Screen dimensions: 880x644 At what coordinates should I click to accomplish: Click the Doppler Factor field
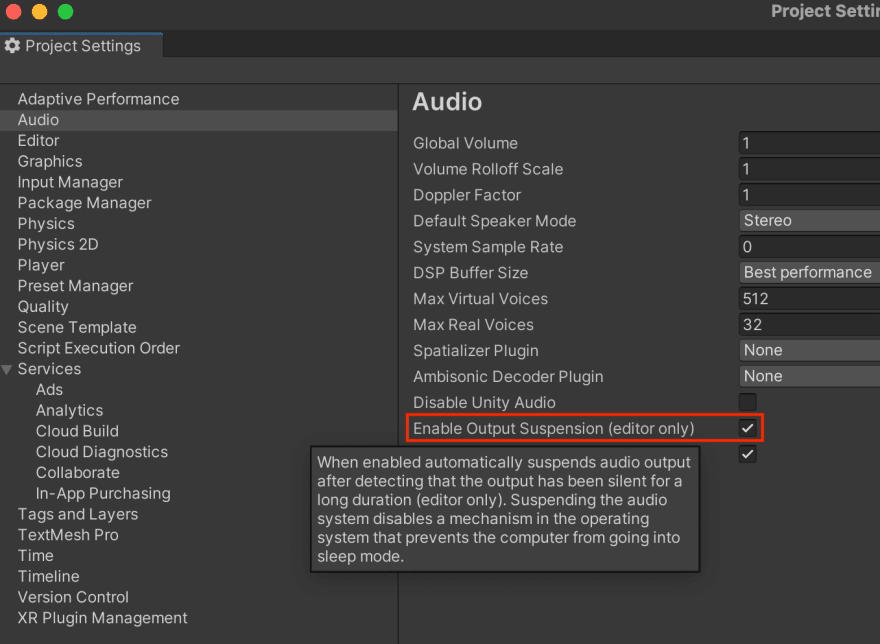coord(809,195)
